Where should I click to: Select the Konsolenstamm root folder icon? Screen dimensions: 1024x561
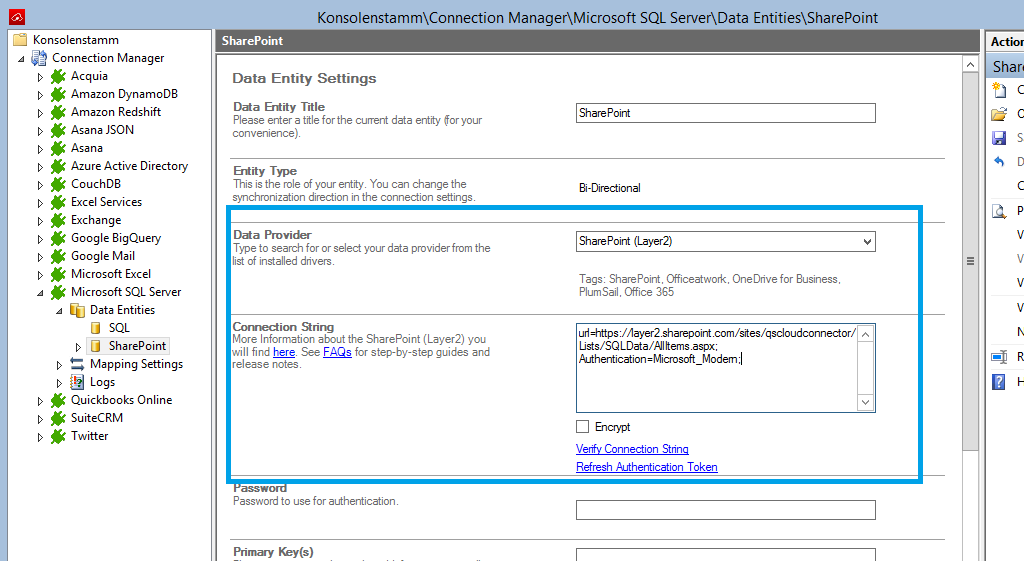tap(20, 40)
